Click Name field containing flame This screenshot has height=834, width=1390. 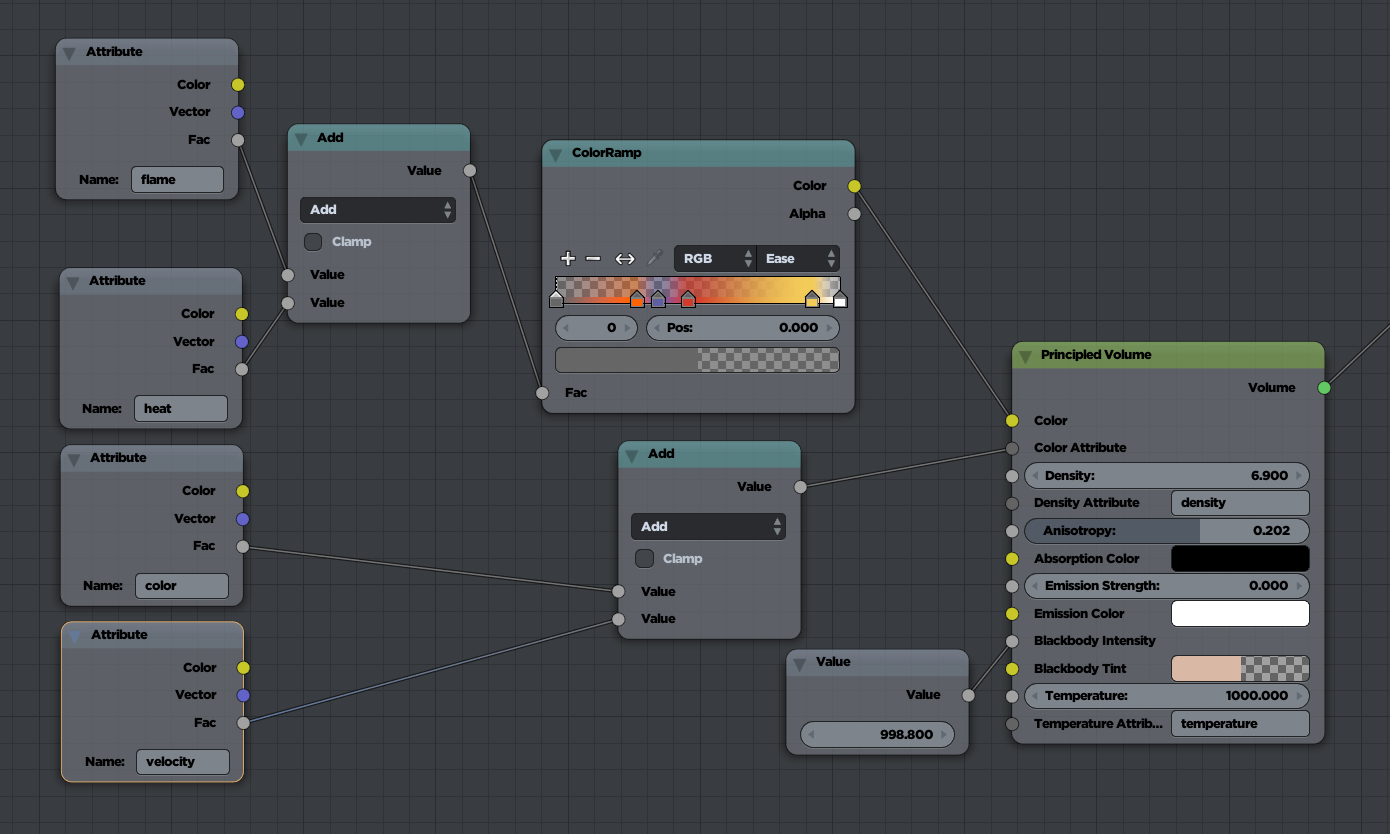(x=177, y=180)
